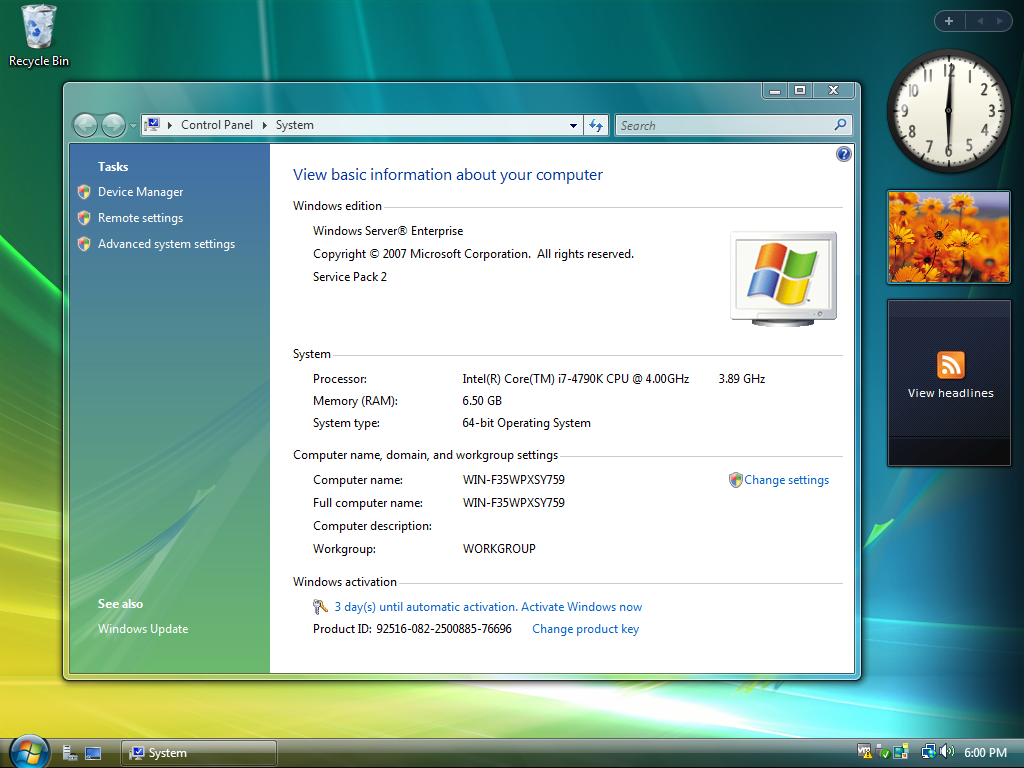Open the recent pages dropdown arrow
The width and height of the screenshot is (1024, 768).
coord(133,125)
